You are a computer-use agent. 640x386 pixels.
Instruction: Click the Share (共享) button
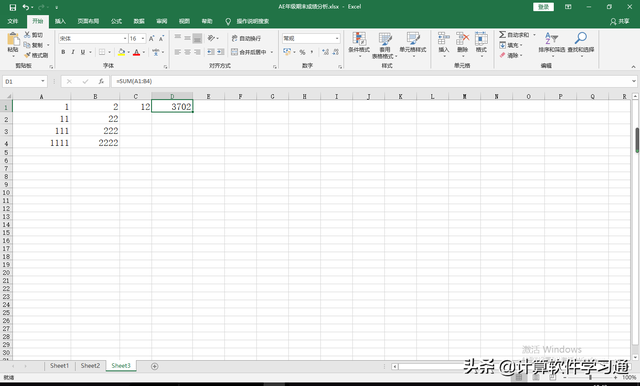click(619, 21)
